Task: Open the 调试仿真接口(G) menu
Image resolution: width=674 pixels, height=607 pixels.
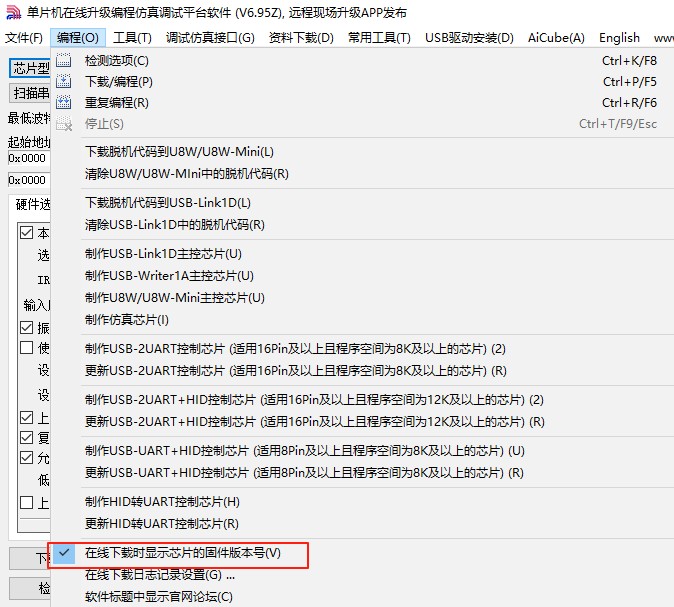Action: (210, 38)
